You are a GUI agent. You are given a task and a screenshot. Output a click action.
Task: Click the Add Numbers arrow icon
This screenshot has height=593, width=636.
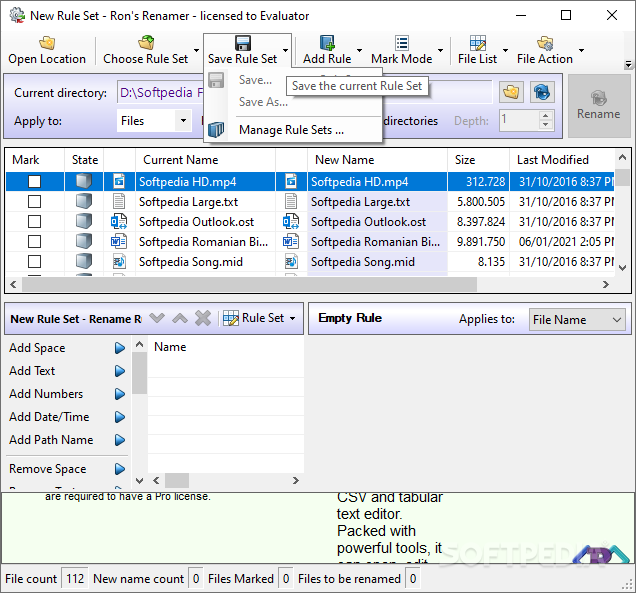pyautogui.click(x=120, y=394)
